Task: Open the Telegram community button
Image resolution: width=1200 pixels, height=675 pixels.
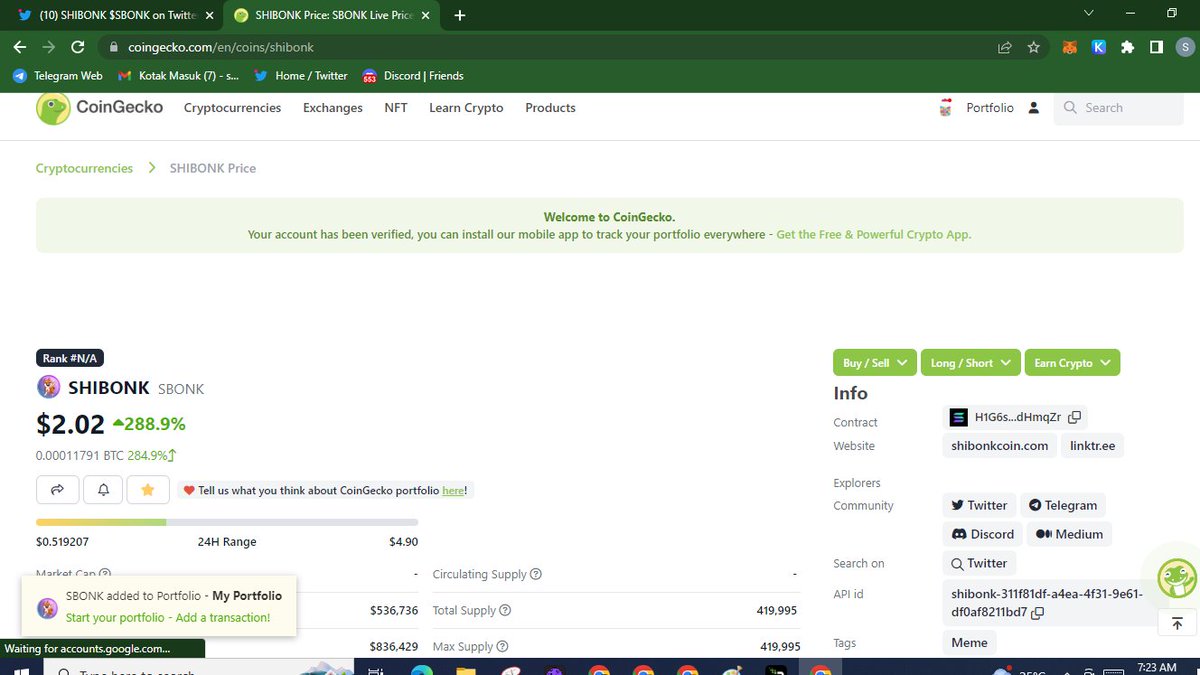Action: pyautogui.click(x=1063, y=505)
